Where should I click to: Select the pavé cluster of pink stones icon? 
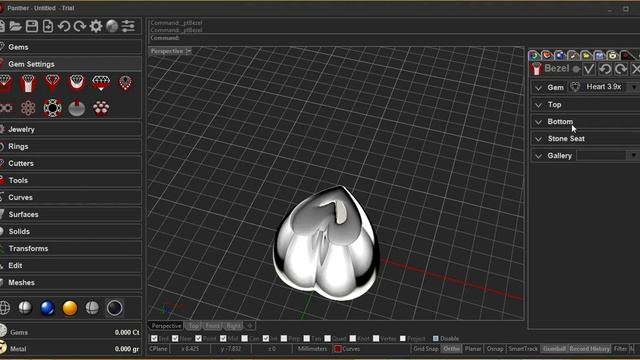(x=101, y=108)
